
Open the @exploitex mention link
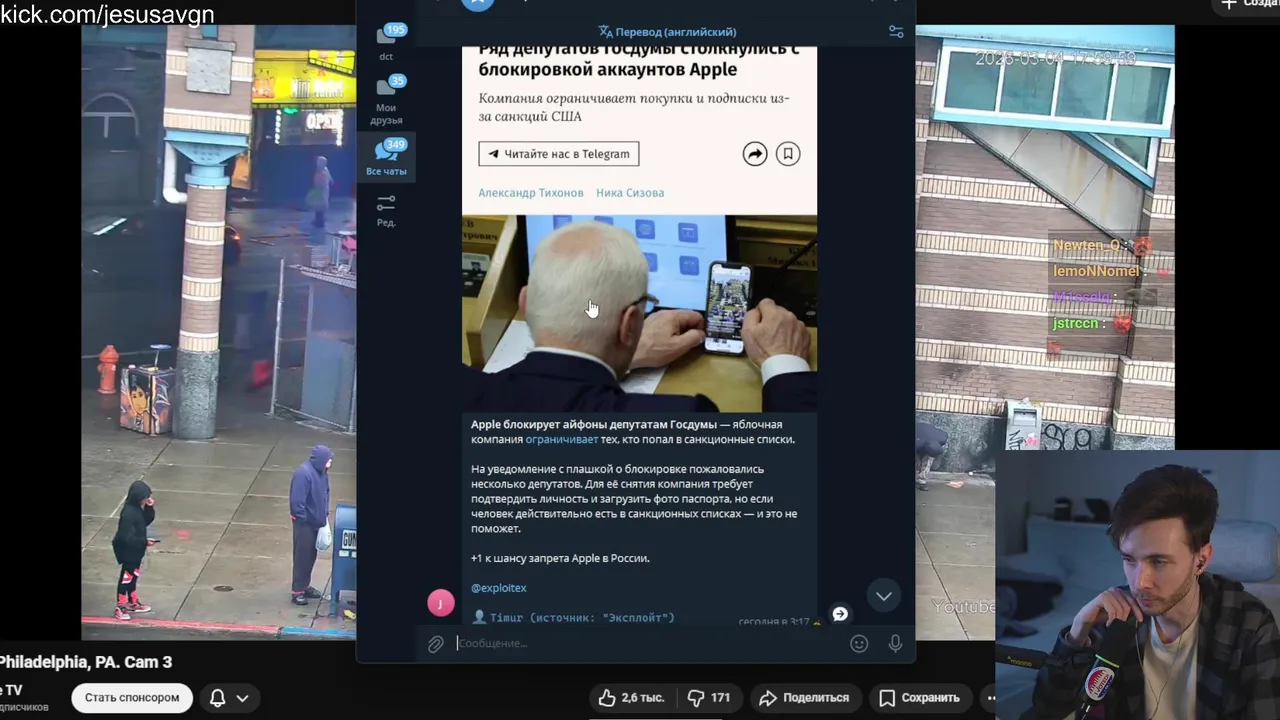pos(499,588)
